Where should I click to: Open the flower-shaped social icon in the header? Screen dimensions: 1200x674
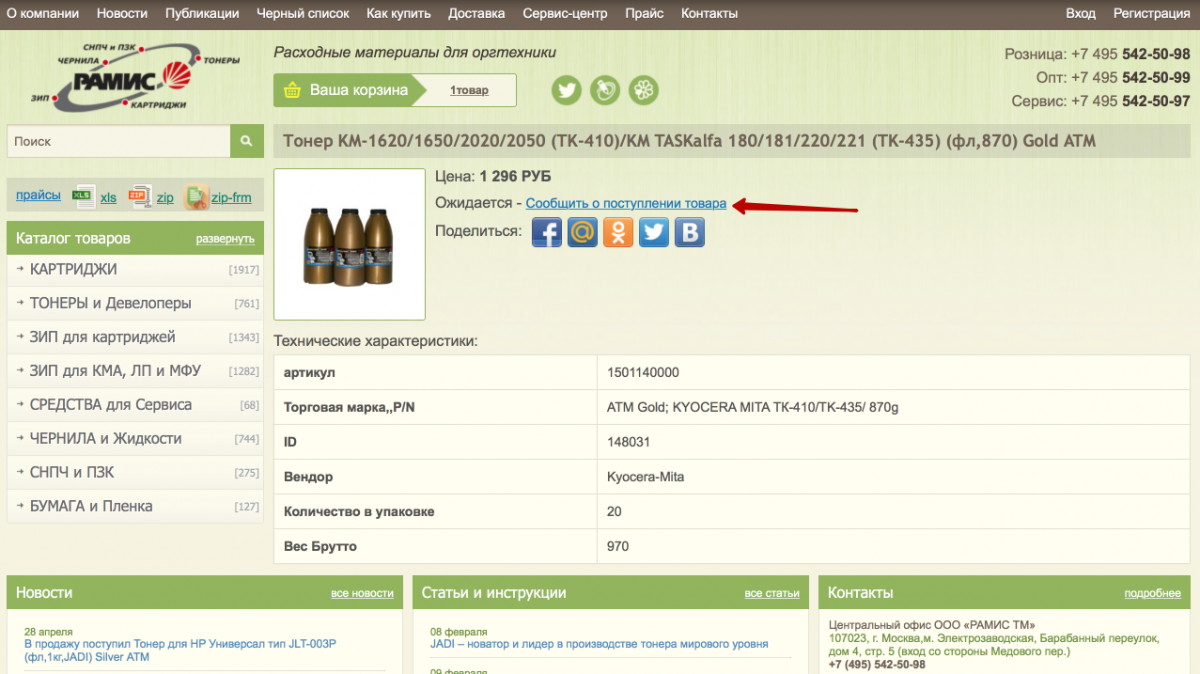point(645,90)
